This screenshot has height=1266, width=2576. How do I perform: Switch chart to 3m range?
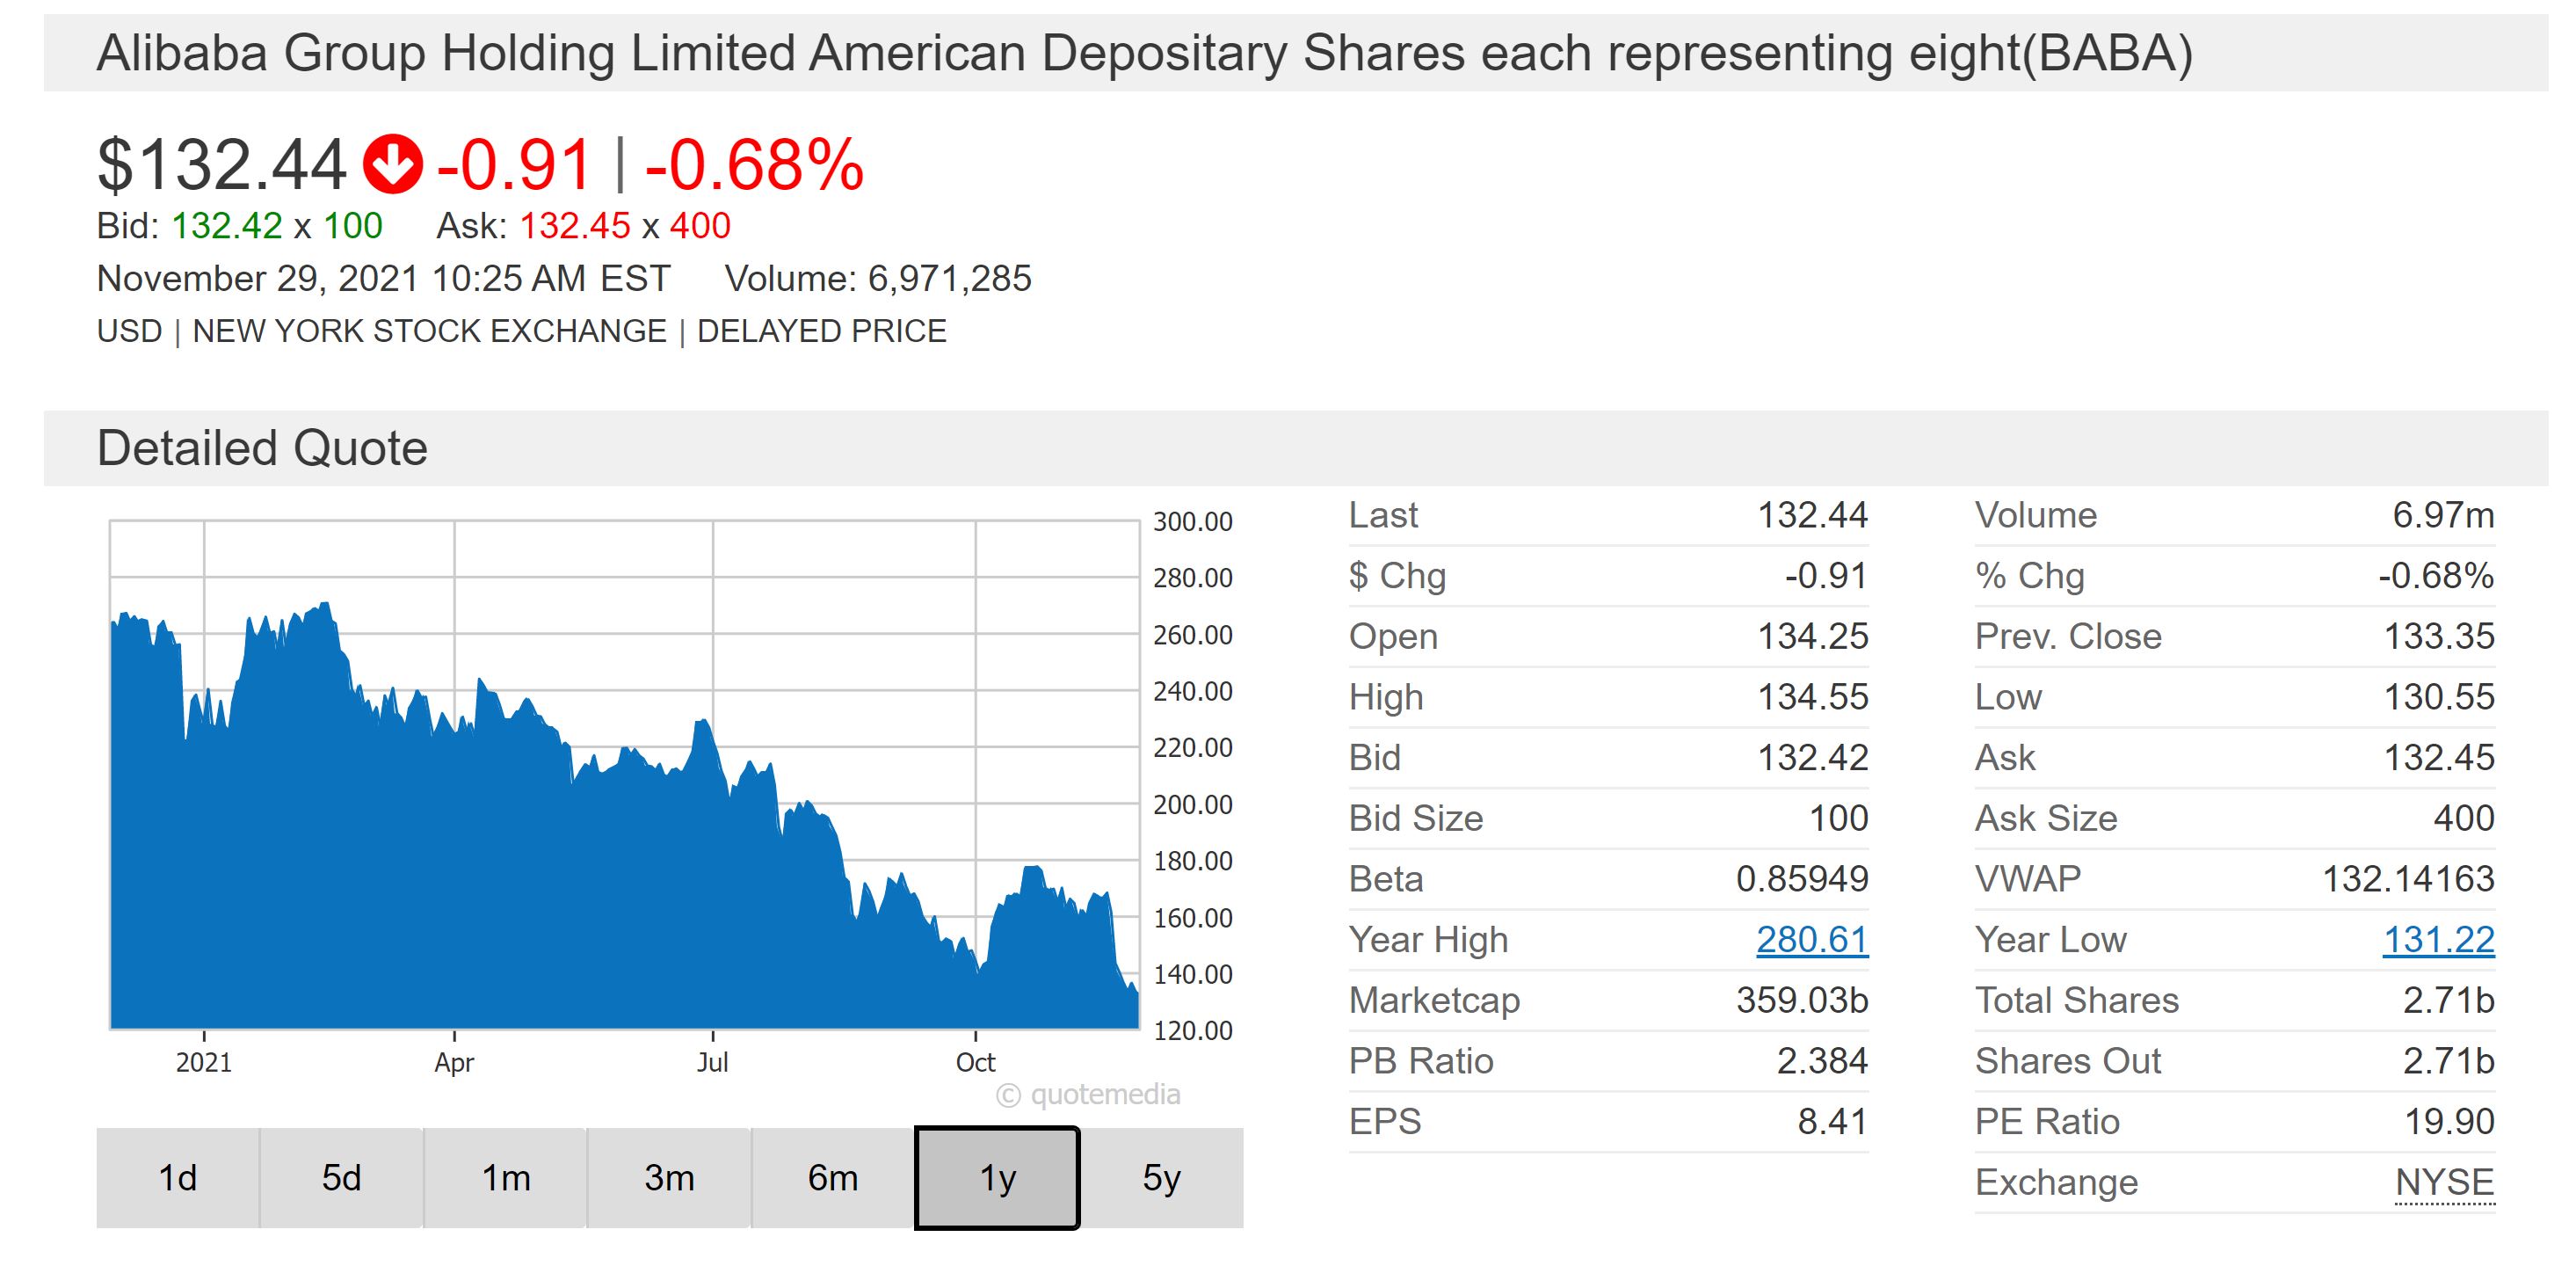(x=669, y=1178)
